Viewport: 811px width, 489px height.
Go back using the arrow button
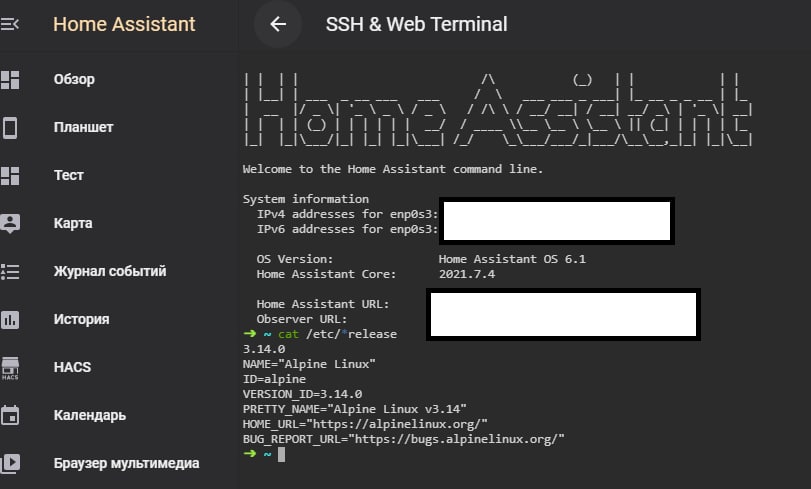[x=278, y=24]
